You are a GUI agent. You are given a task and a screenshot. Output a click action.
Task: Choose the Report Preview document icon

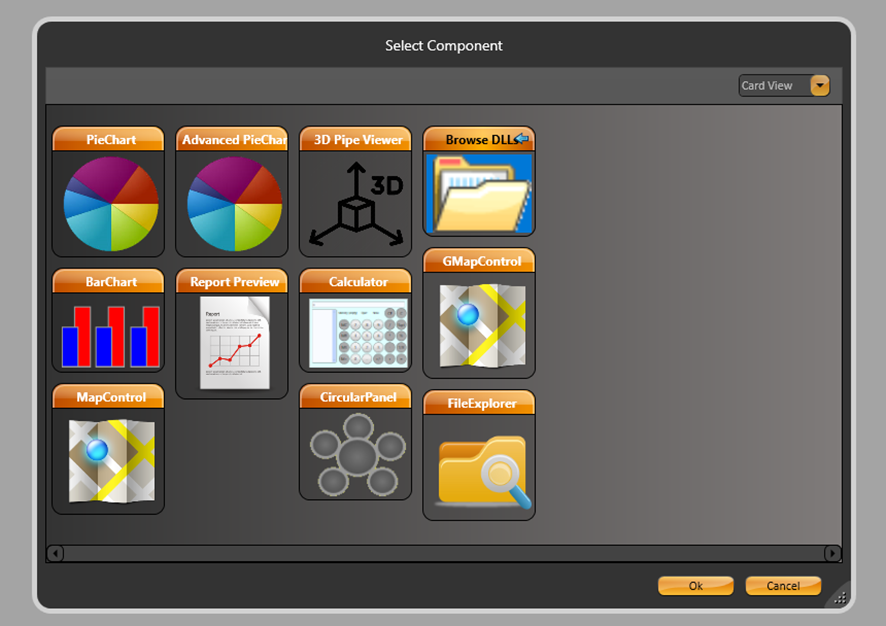tap(233, 342)
